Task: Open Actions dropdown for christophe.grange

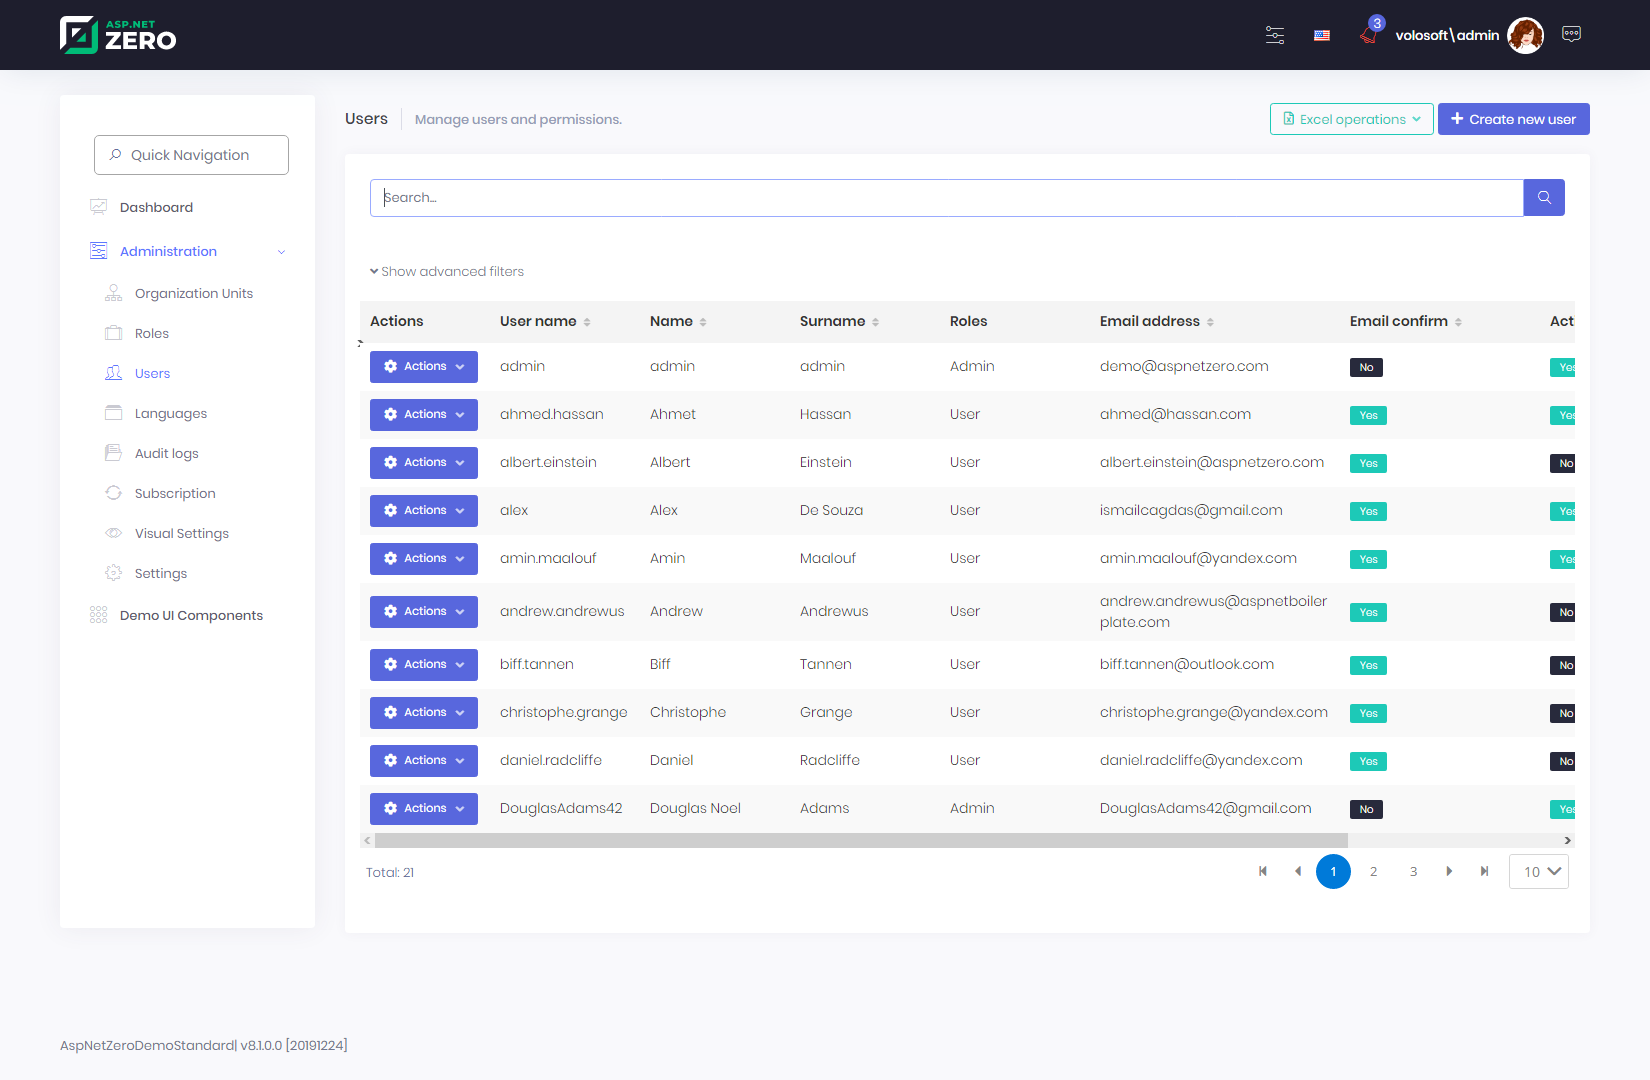Action: pos(424,713)
